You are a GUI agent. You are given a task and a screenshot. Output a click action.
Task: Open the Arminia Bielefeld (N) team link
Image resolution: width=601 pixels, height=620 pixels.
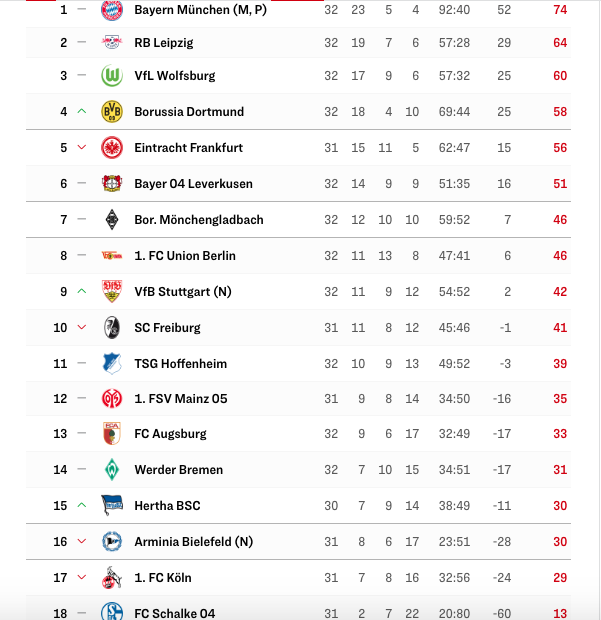[194, 541]
